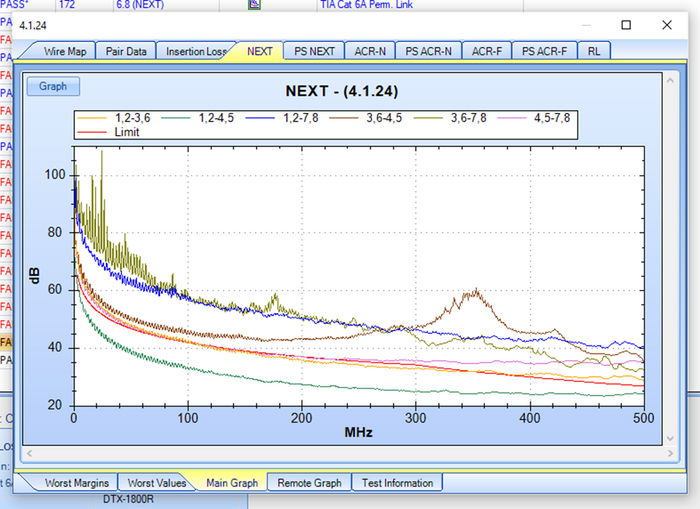The height and width of the screenshot is (509, 700).
Task: Open the Worst Values bottom tab
Action: (157, 483)
